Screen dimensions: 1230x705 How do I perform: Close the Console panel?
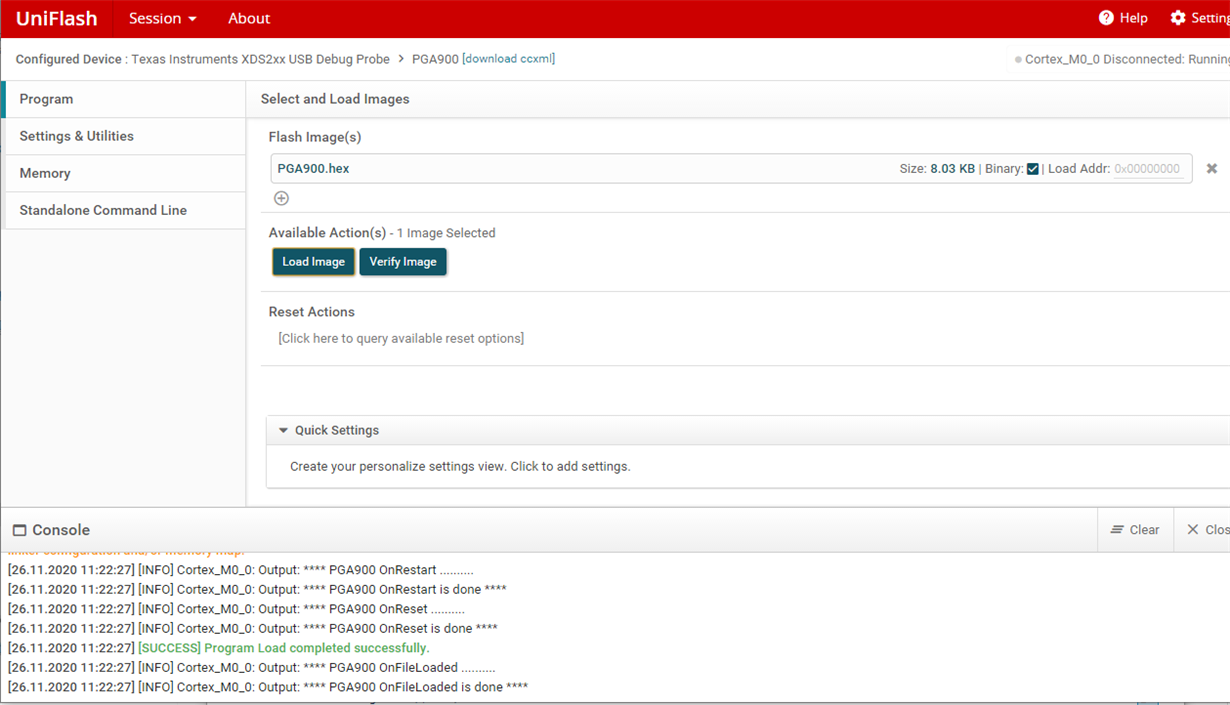click(1207, 530)
